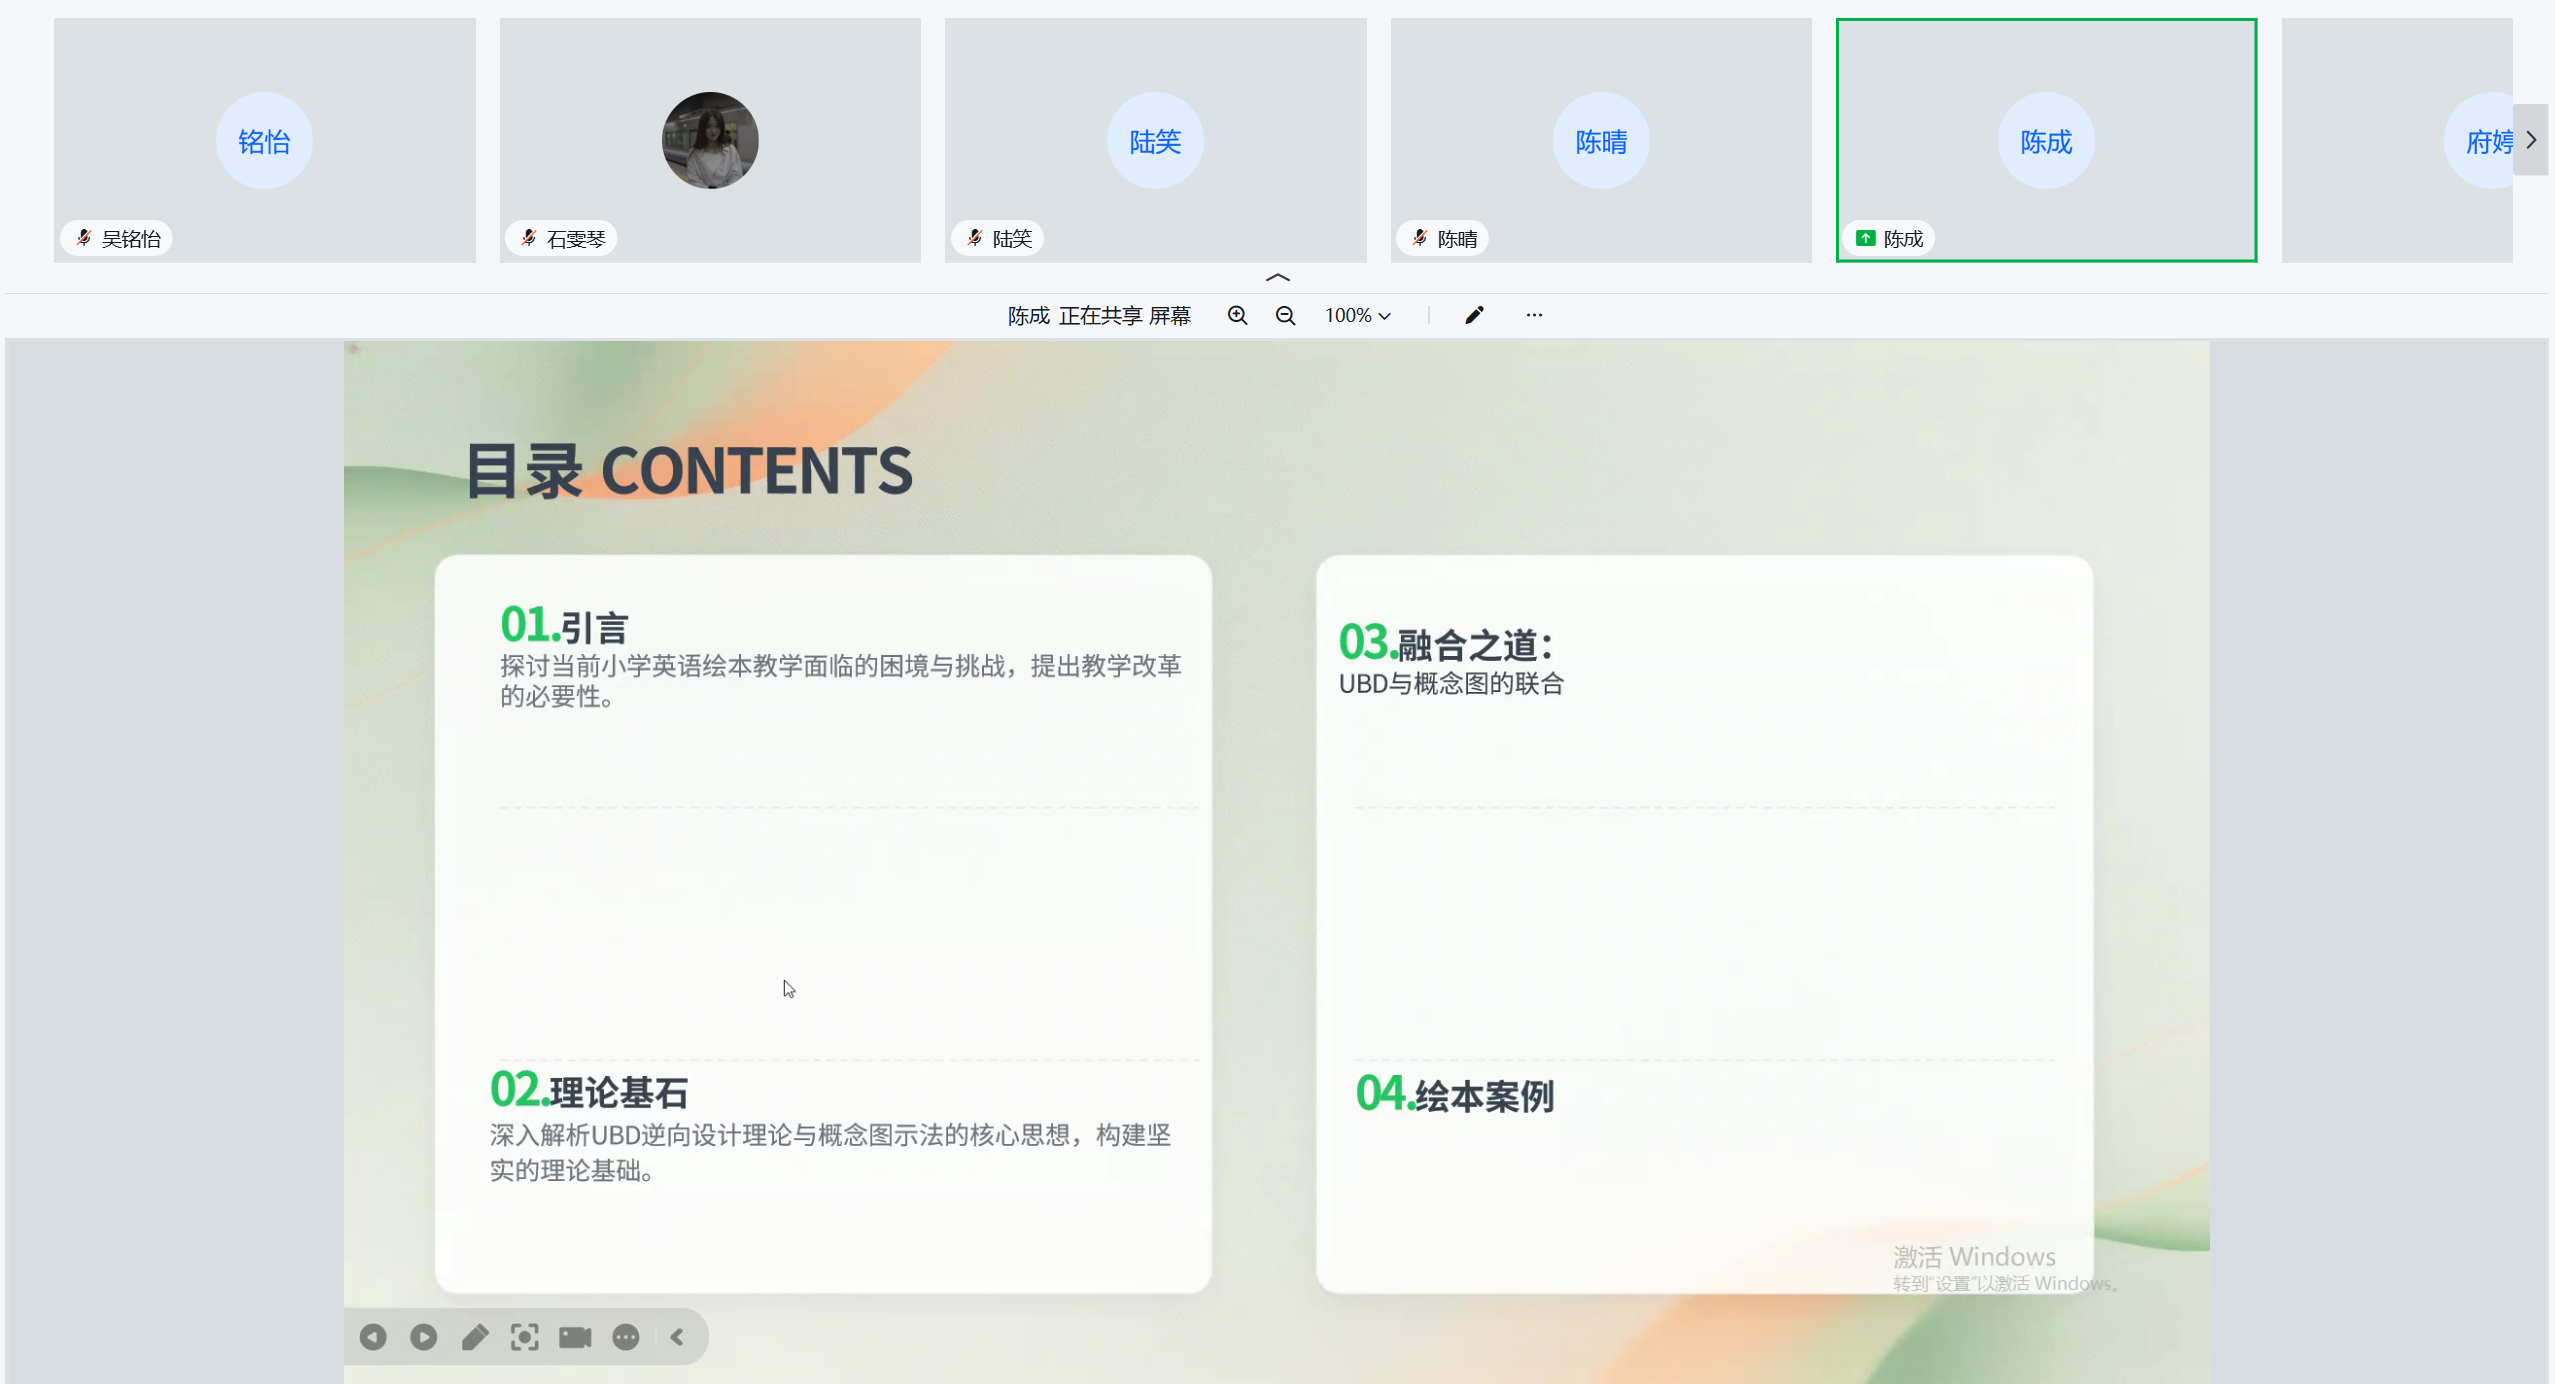Click 陈晴's muted microphone icon

(1420, 238)
